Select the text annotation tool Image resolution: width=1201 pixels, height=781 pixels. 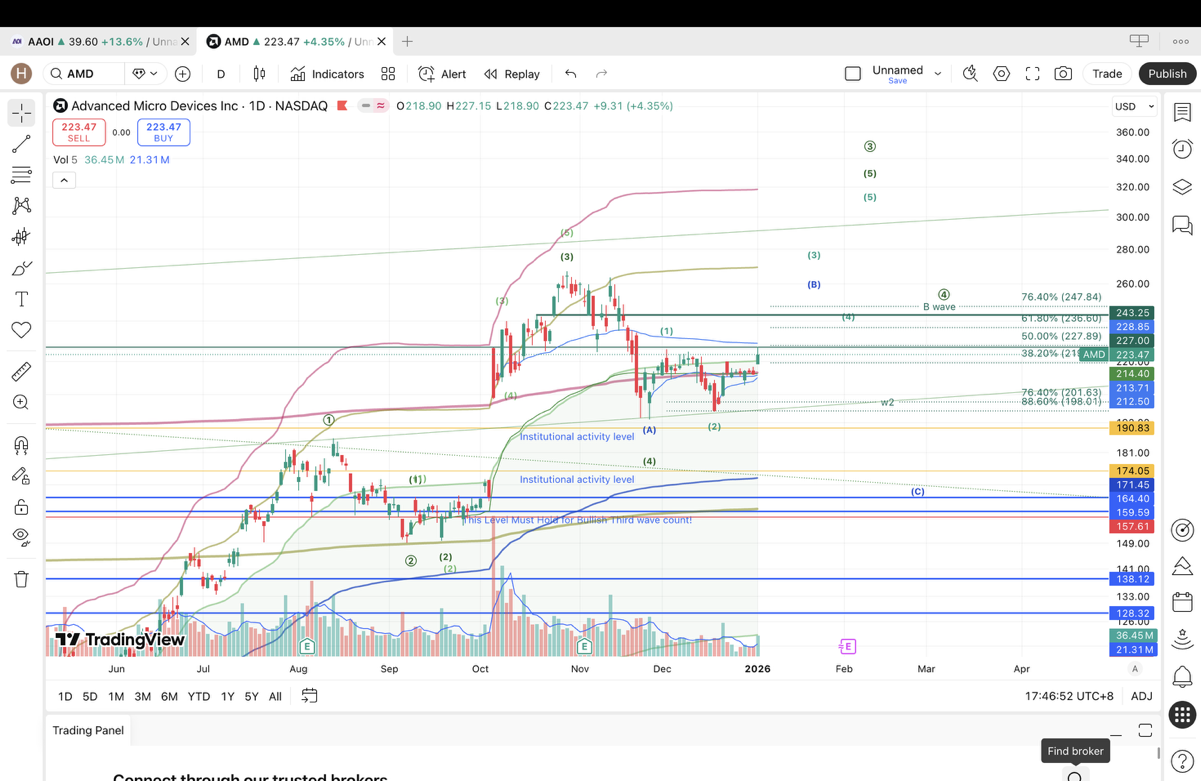[21, 299]
